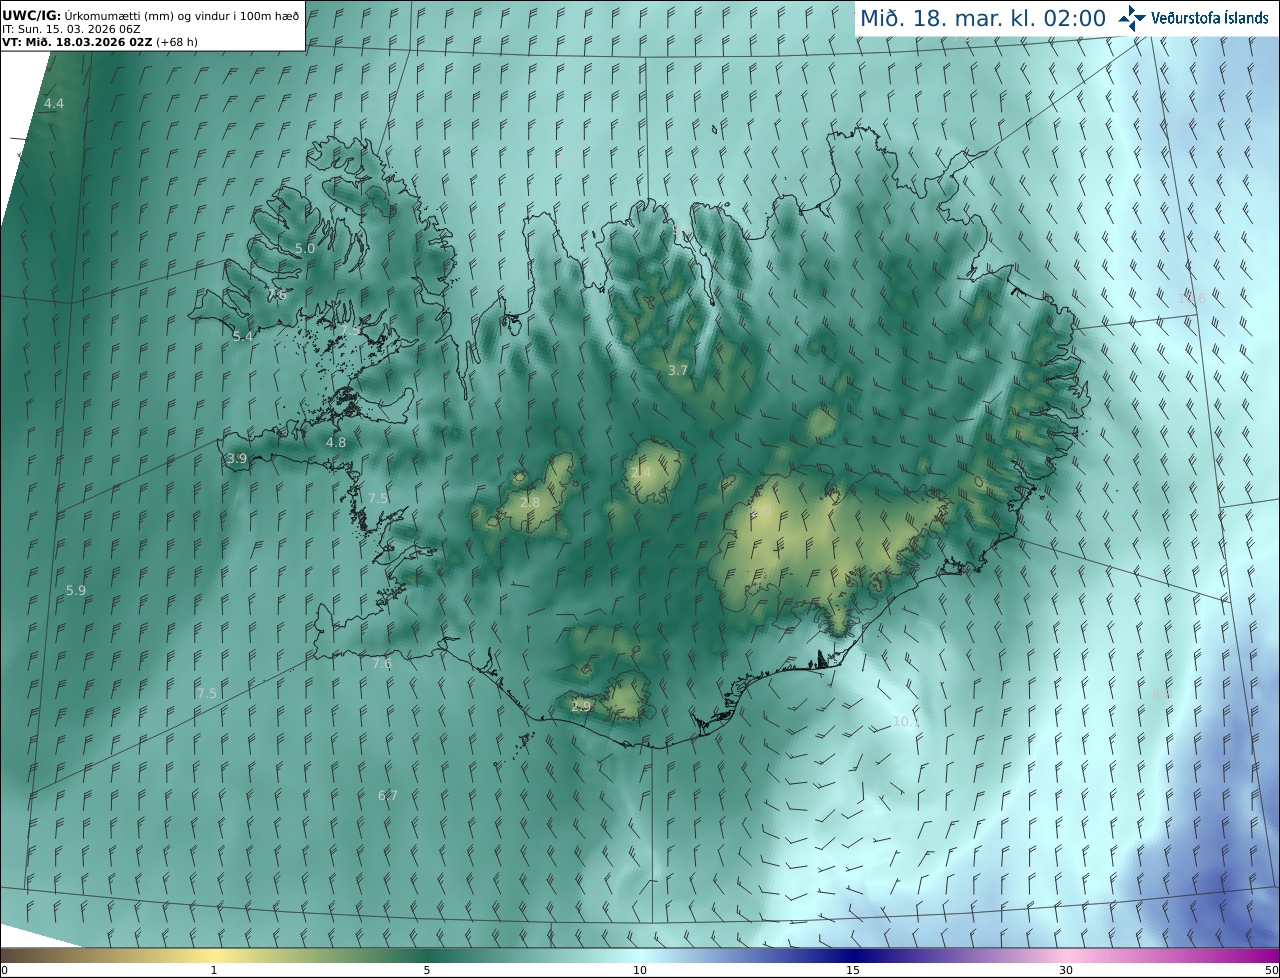
Task: Click the 2.8 value on the map
Action: click(x=530, y=502)
